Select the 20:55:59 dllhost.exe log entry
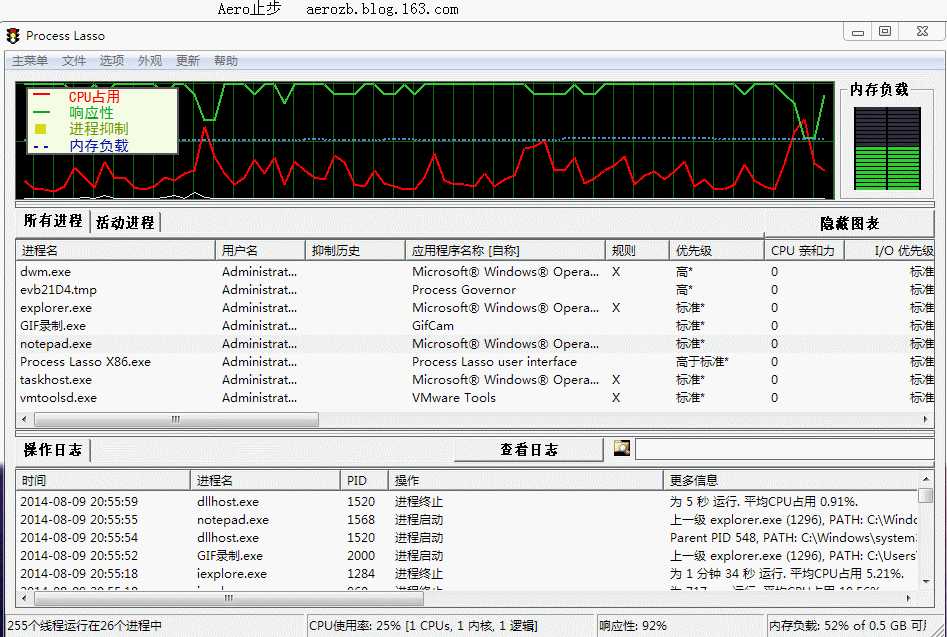The height and width of the screenshot is (637, 947). pos(466,502)
